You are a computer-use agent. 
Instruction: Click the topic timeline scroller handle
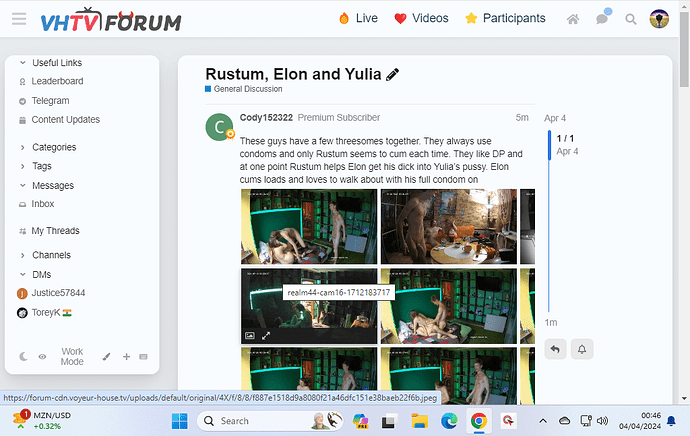[x=549, y=144]
